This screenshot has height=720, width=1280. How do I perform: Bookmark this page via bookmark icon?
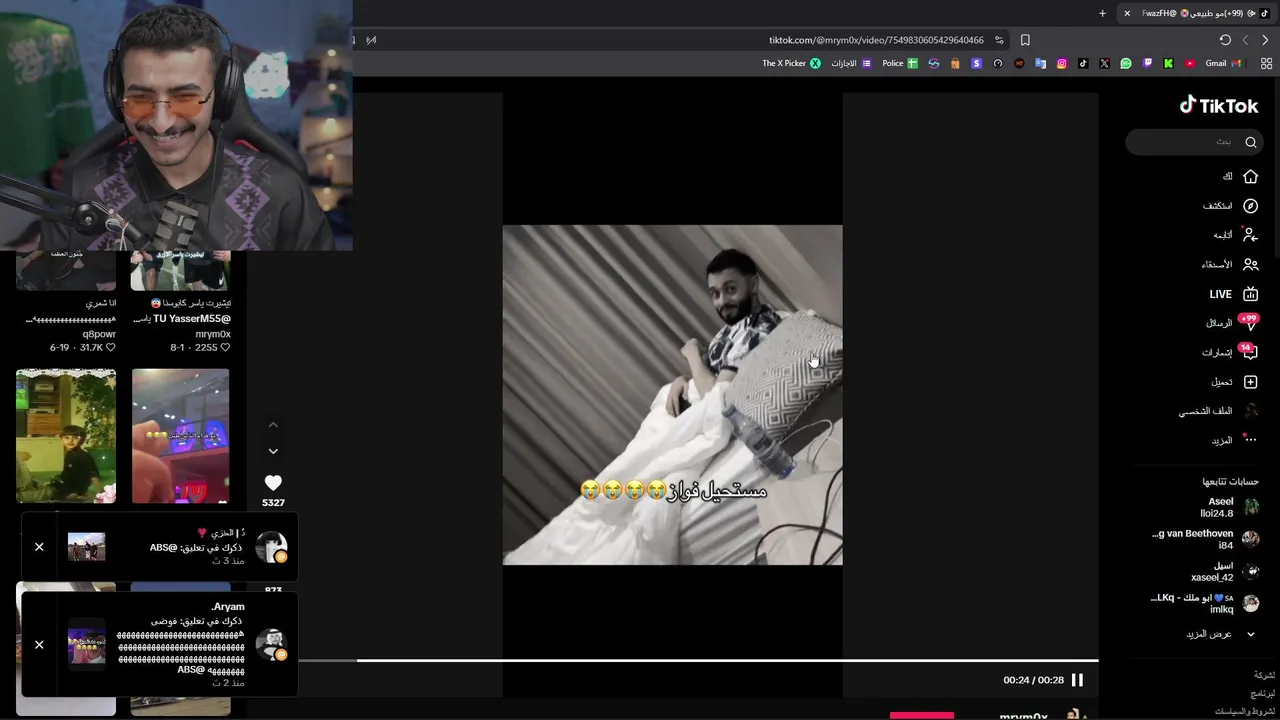click(x=1025, y=40)
